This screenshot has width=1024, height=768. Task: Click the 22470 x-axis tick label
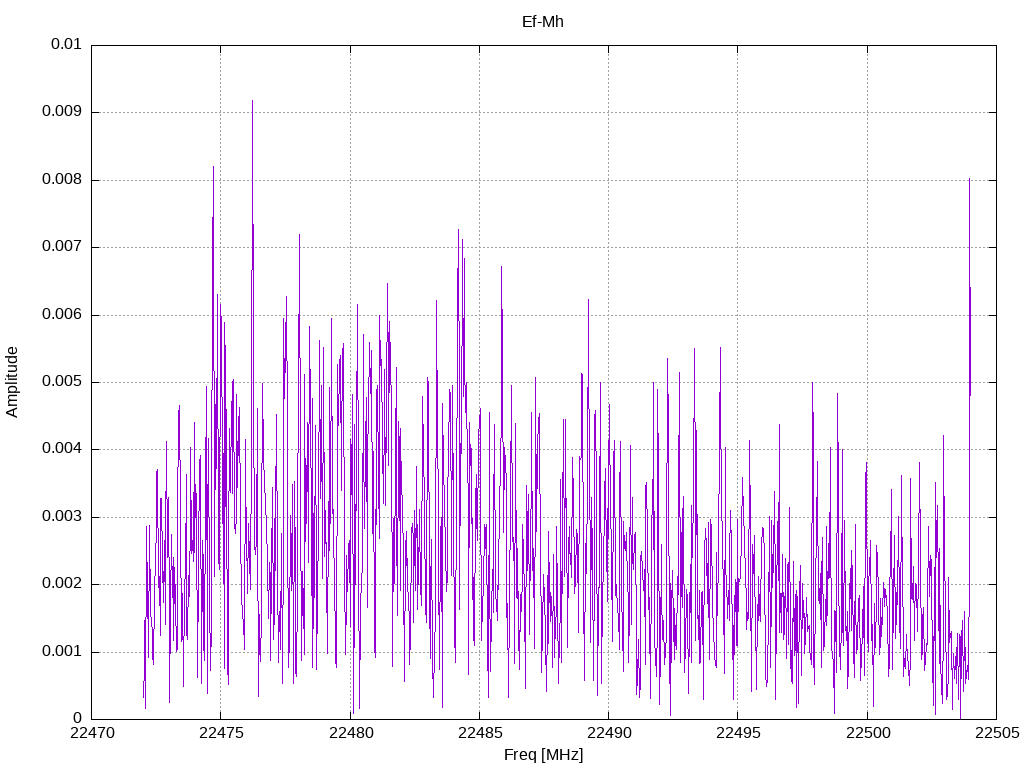92,733
